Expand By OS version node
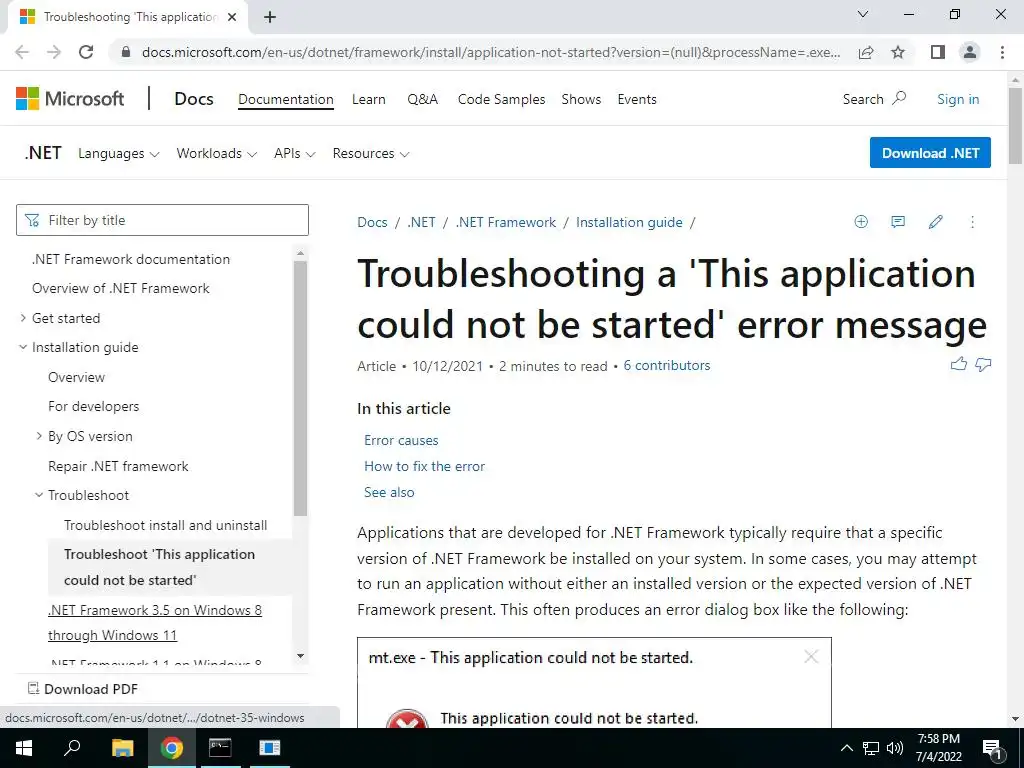 pyautogui.click(x=39, y=436)
